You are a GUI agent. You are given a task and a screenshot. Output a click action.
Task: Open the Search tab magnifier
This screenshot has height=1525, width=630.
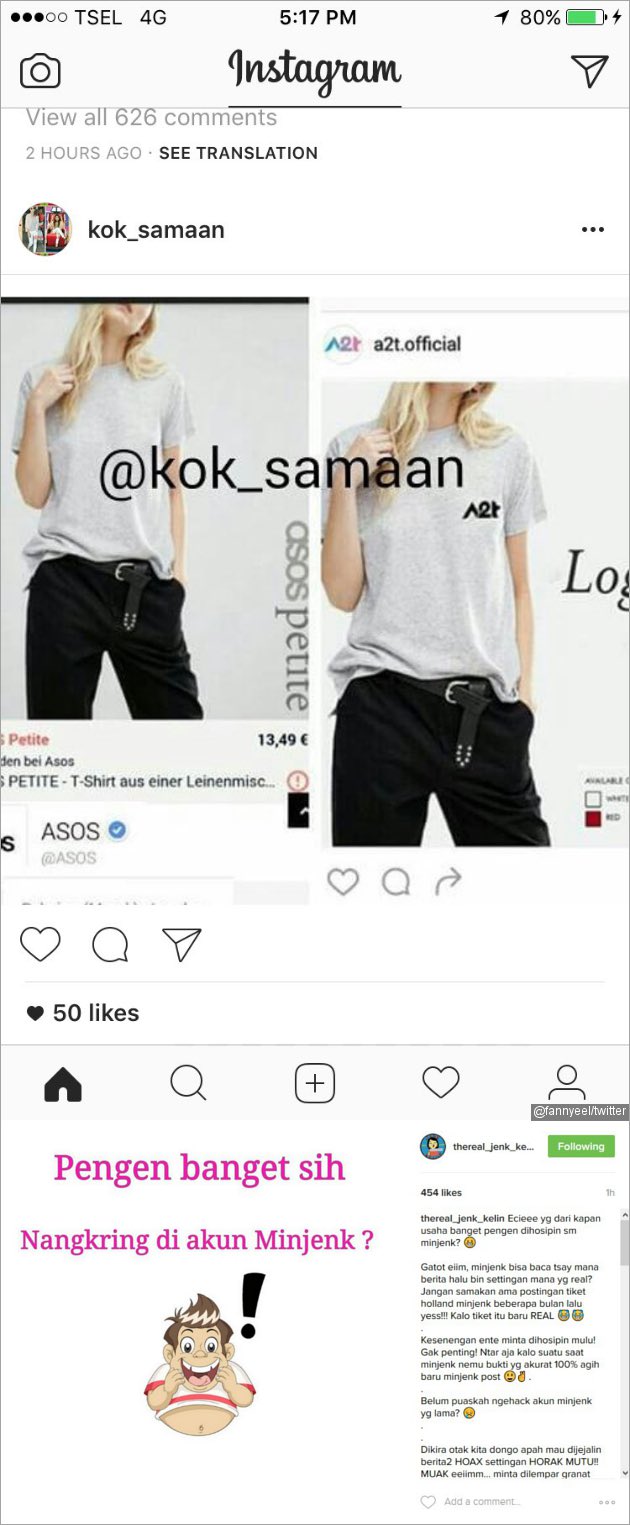pyautogui.click(x=188, y=1083)
